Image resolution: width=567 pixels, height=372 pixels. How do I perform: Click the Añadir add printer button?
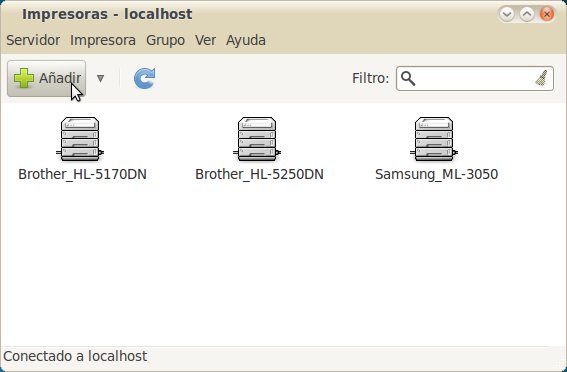tap(46, 78)
